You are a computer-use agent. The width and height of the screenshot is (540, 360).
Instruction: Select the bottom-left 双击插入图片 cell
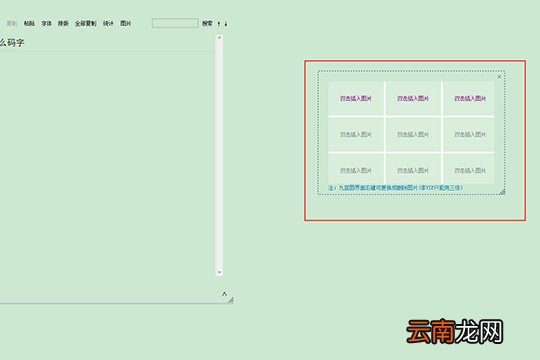click(x=356, y=169)
